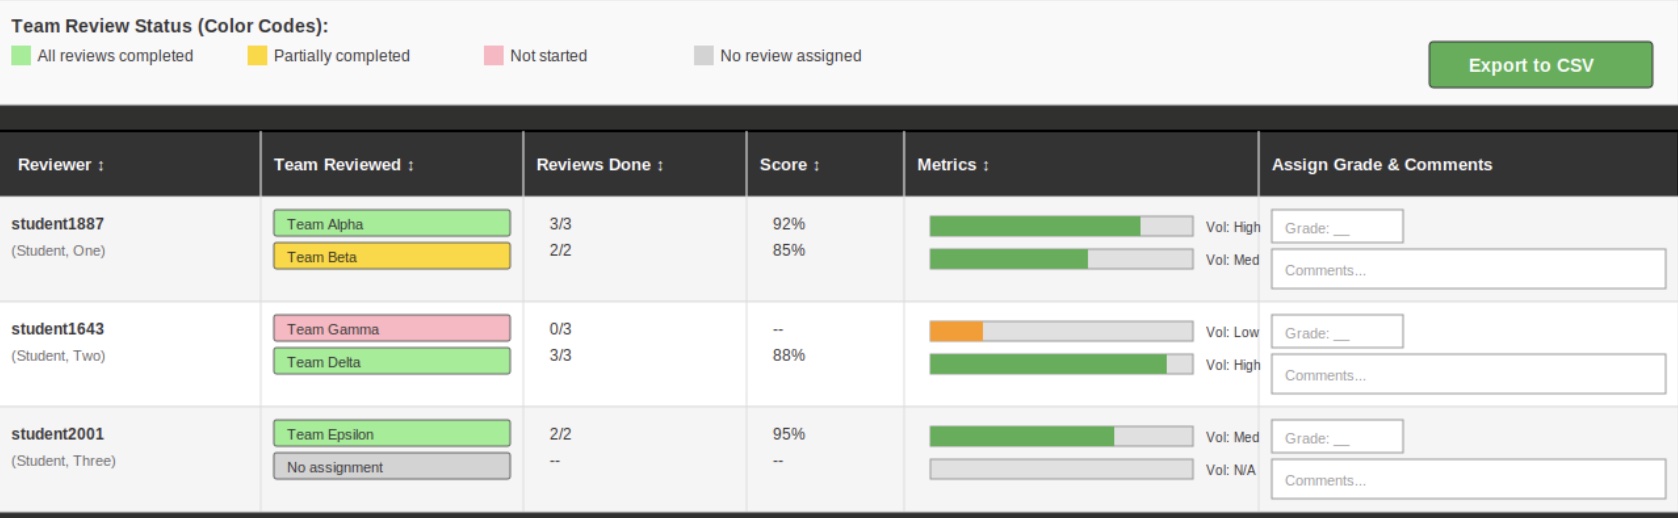Click the green All reviews completed swatch
The image size is (1678, 518).
[x=21, y=56]
